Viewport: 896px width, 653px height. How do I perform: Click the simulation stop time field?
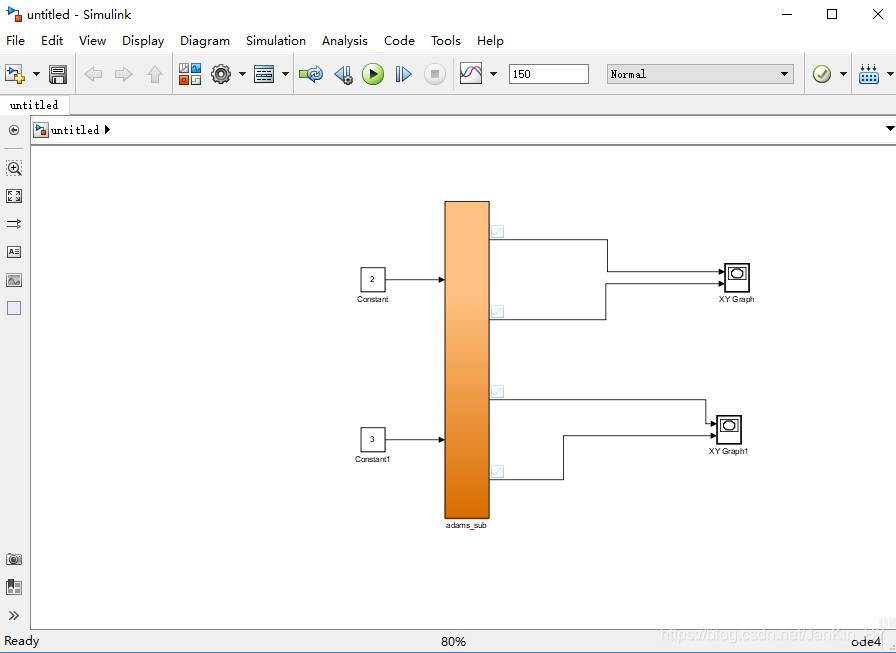coord(548,74)
